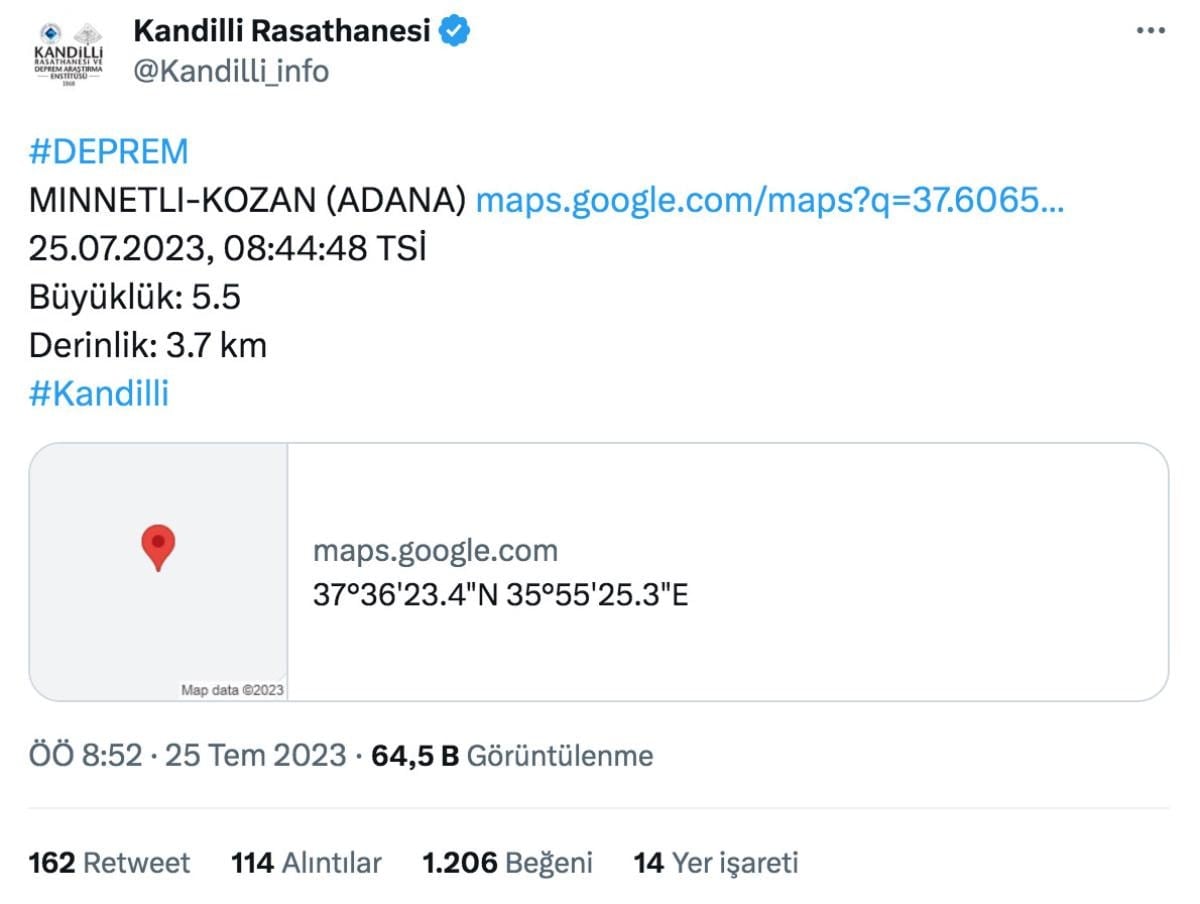
Task: Open the Kandilli Rasathanesi display name
Action: click(x=281, y=32)
